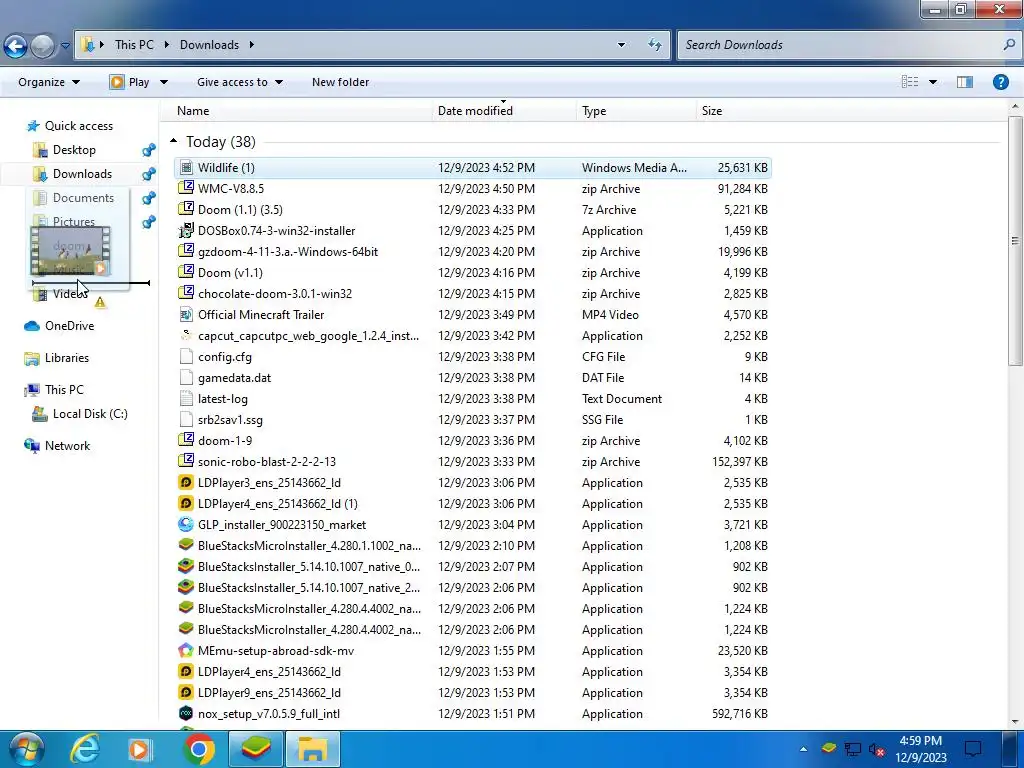Click the vertical scrollbar thumb
Image resolution: width=1024 pixels, height=768 pixels.
[1014, 240]
